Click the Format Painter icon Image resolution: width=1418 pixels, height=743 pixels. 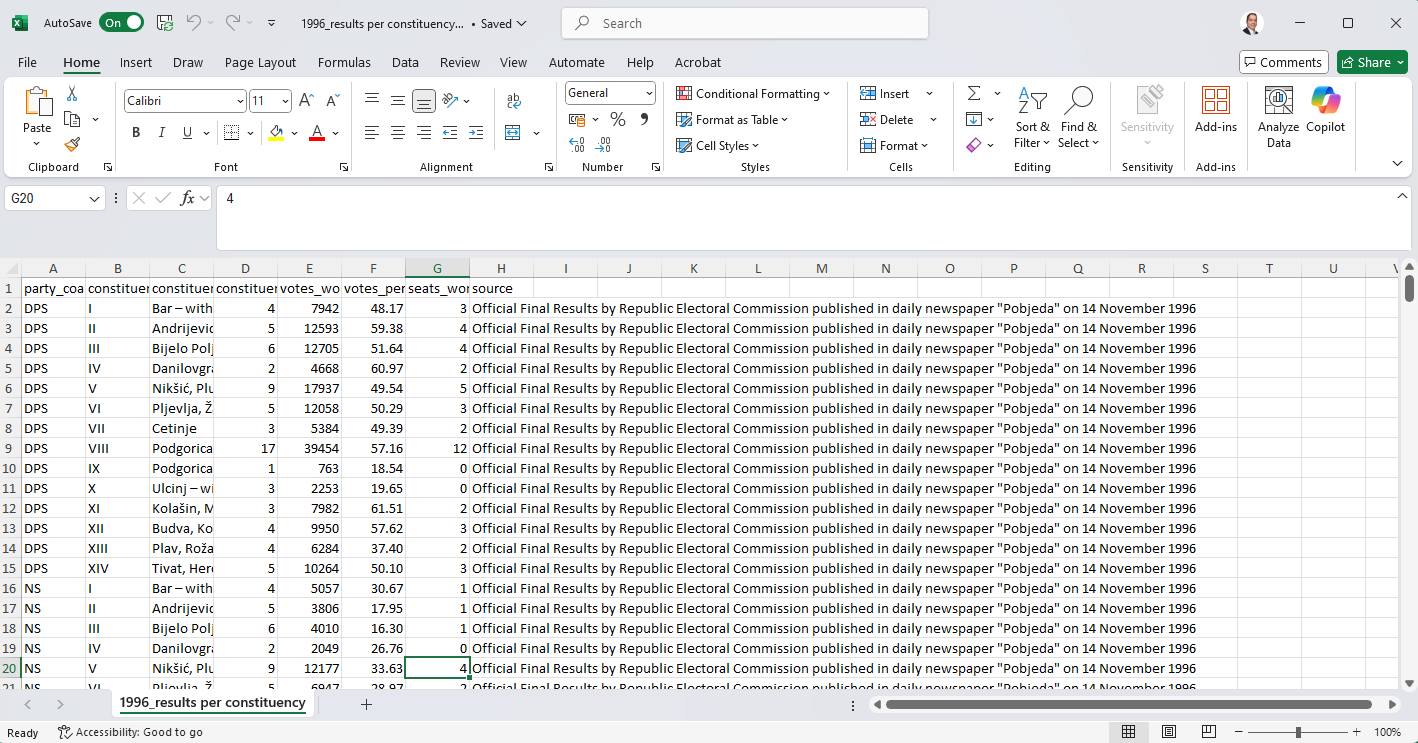(x=72, y=145)
